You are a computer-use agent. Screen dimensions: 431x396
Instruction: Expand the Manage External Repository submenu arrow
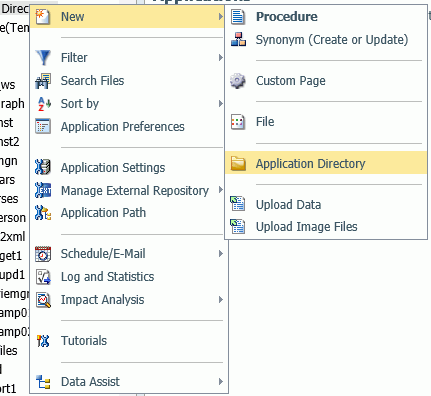pos(220,190)
